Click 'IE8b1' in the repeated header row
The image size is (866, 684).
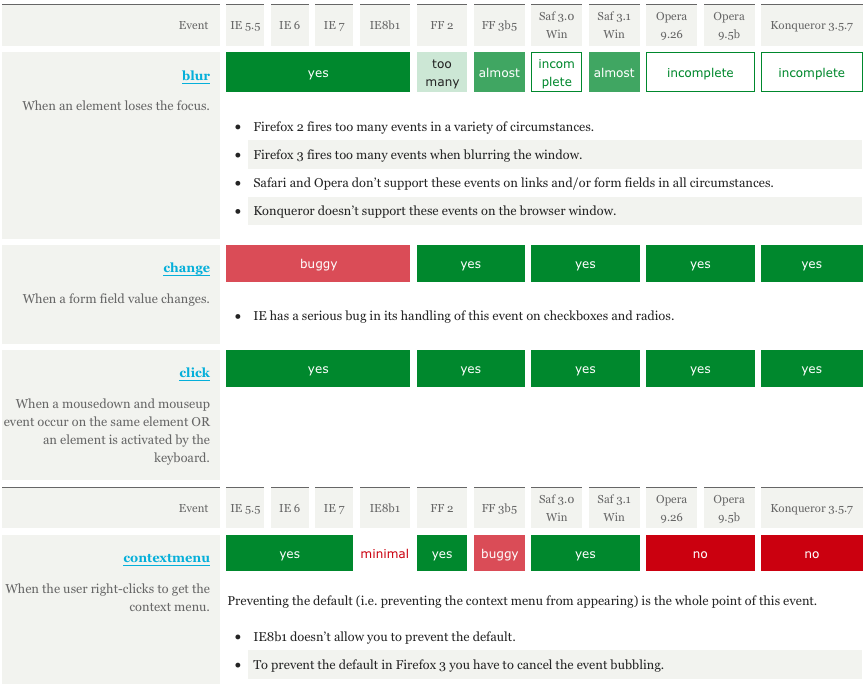384,508
